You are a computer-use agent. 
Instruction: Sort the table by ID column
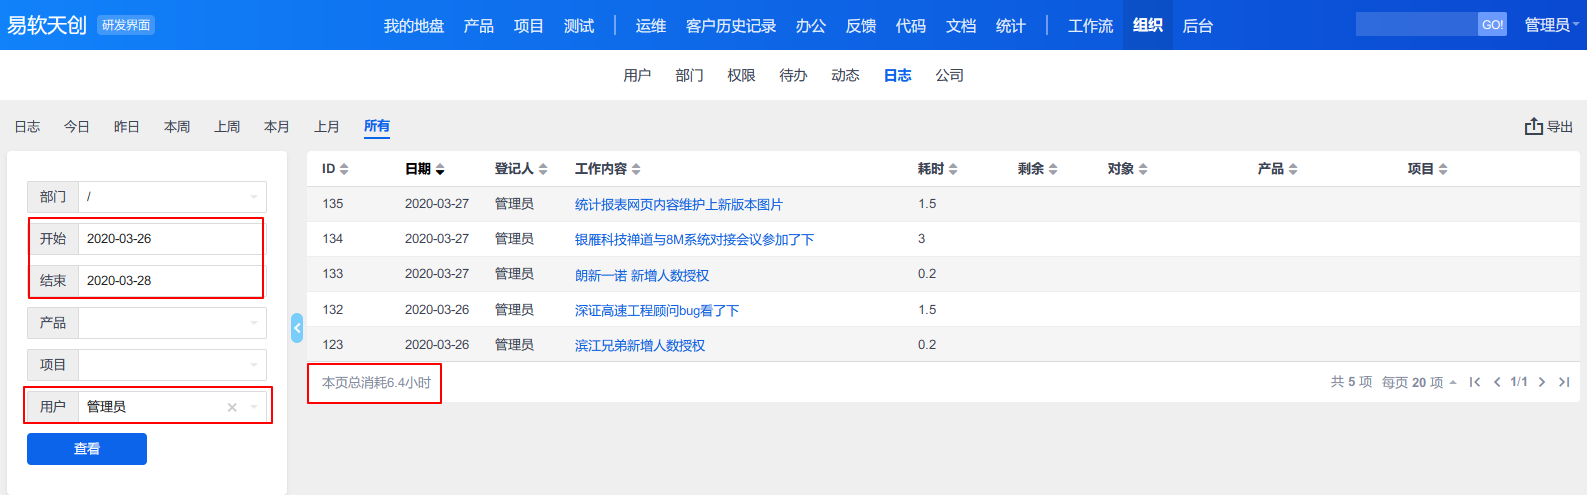[x=335, y=169]
